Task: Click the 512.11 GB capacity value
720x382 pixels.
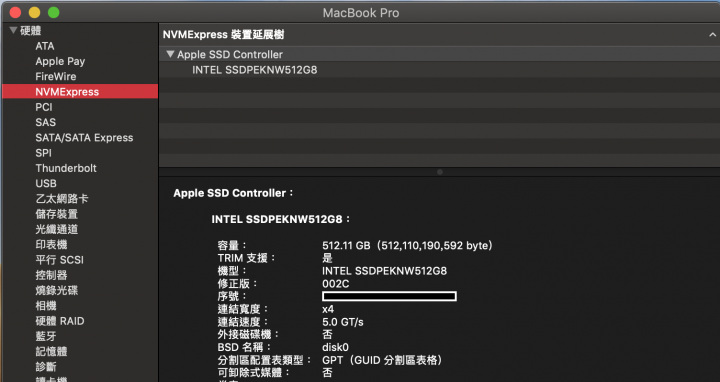Action: [x=407, y=245]
